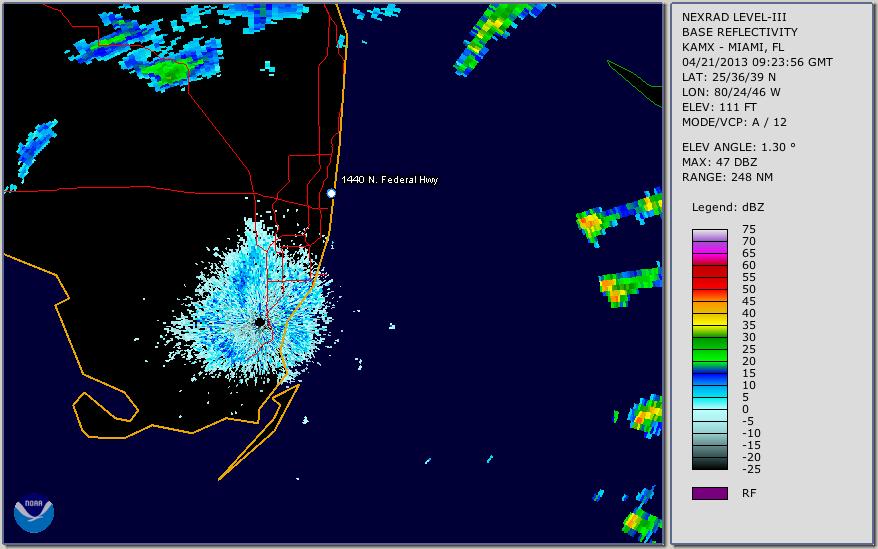Click the "BASE REFLECTIVITY" line
Viewport: 878px width, 549px height.
tap(740, 32)
